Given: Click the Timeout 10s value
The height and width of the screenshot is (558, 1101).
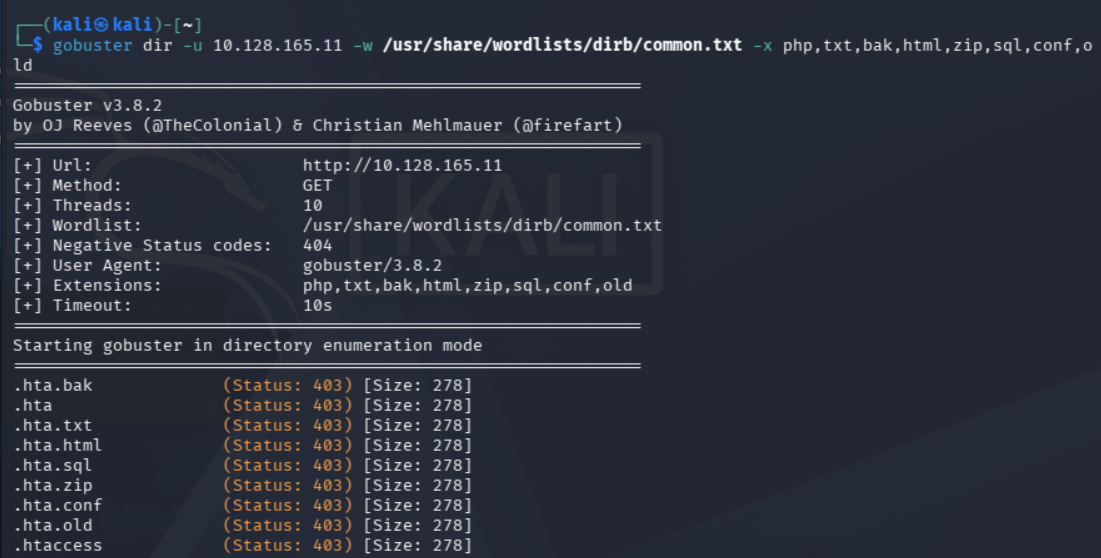Looking at the screenshot, I should coord(317,306).
